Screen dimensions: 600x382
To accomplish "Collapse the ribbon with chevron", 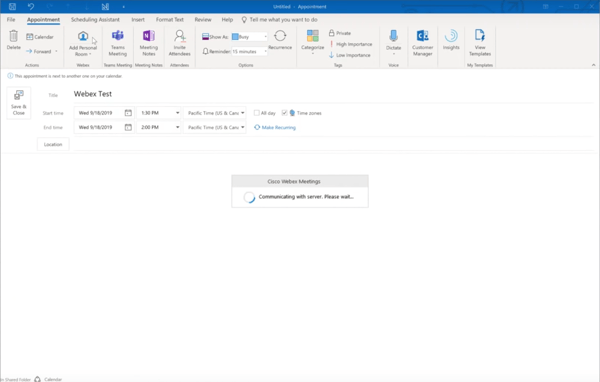I will 593,65.
